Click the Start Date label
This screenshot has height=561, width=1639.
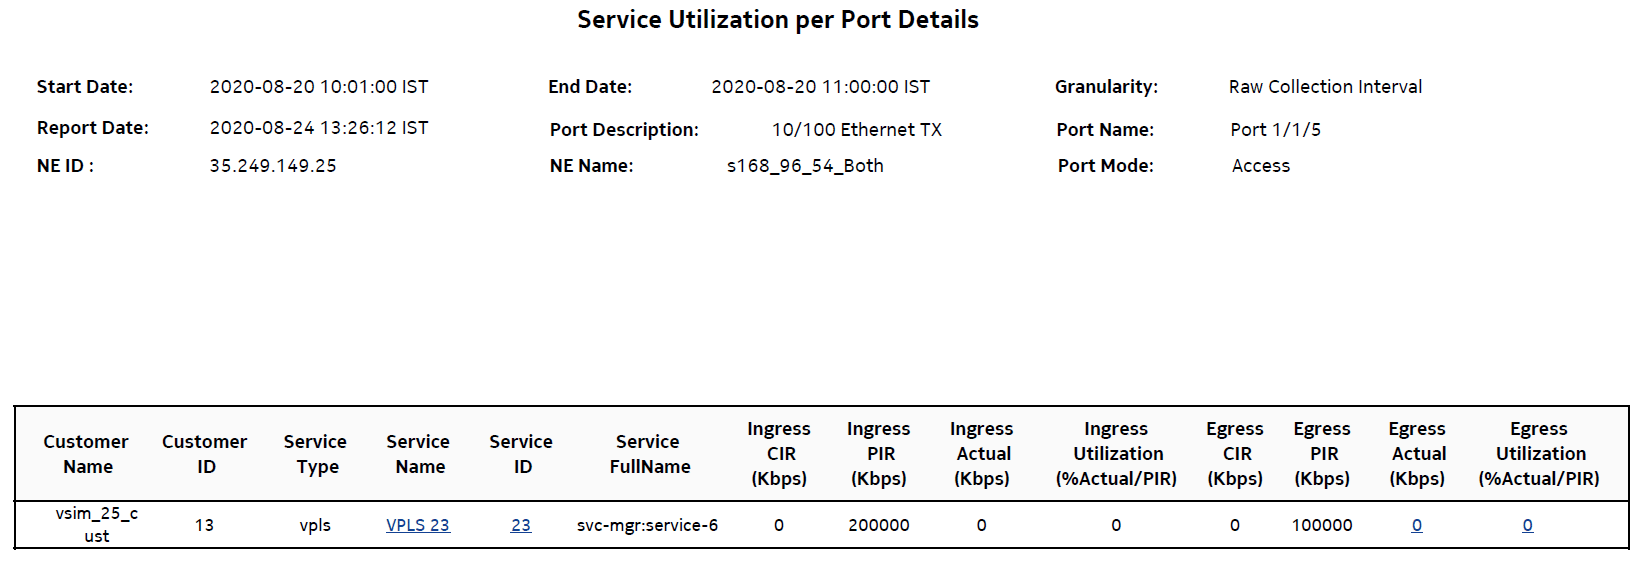(x=85, y=87)
